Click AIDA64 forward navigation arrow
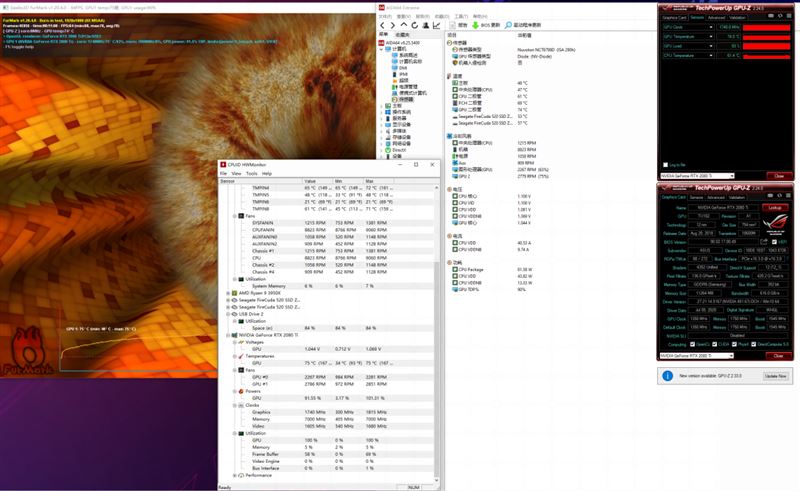800x491 pixels. coord(392,25)
